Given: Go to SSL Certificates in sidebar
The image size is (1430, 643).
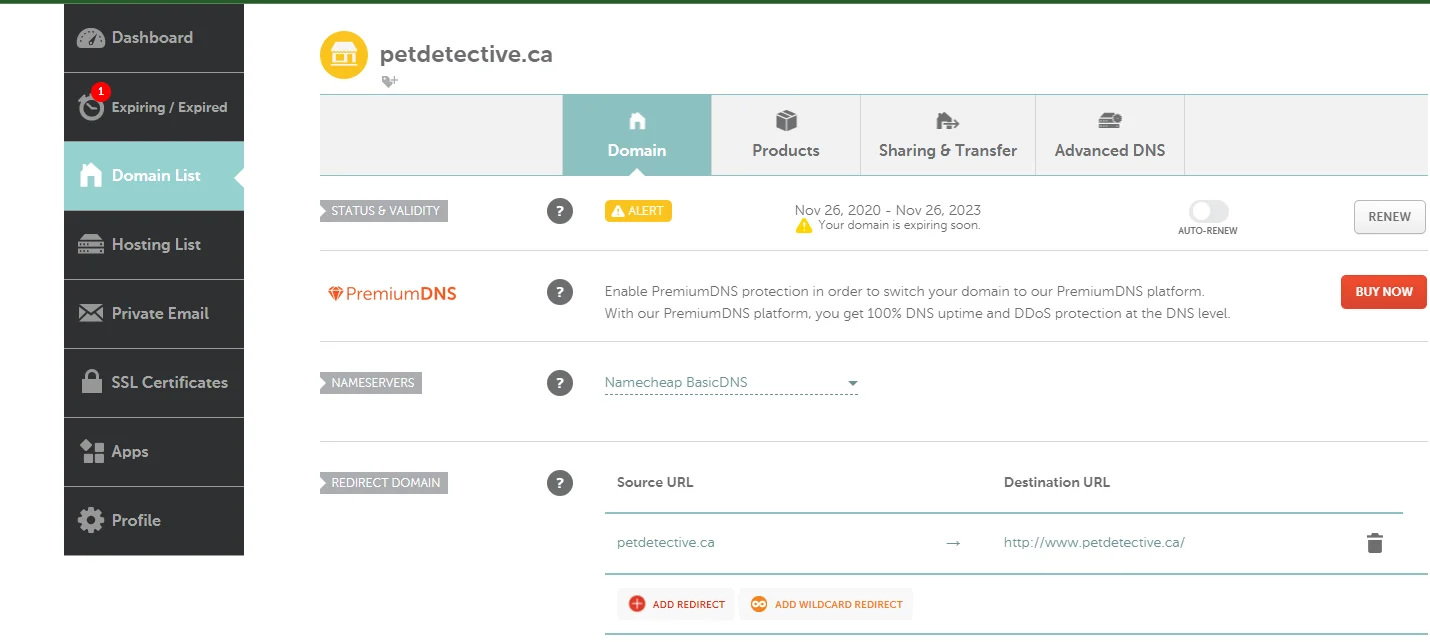Looking at the screenshot, I should coord(154,382).
